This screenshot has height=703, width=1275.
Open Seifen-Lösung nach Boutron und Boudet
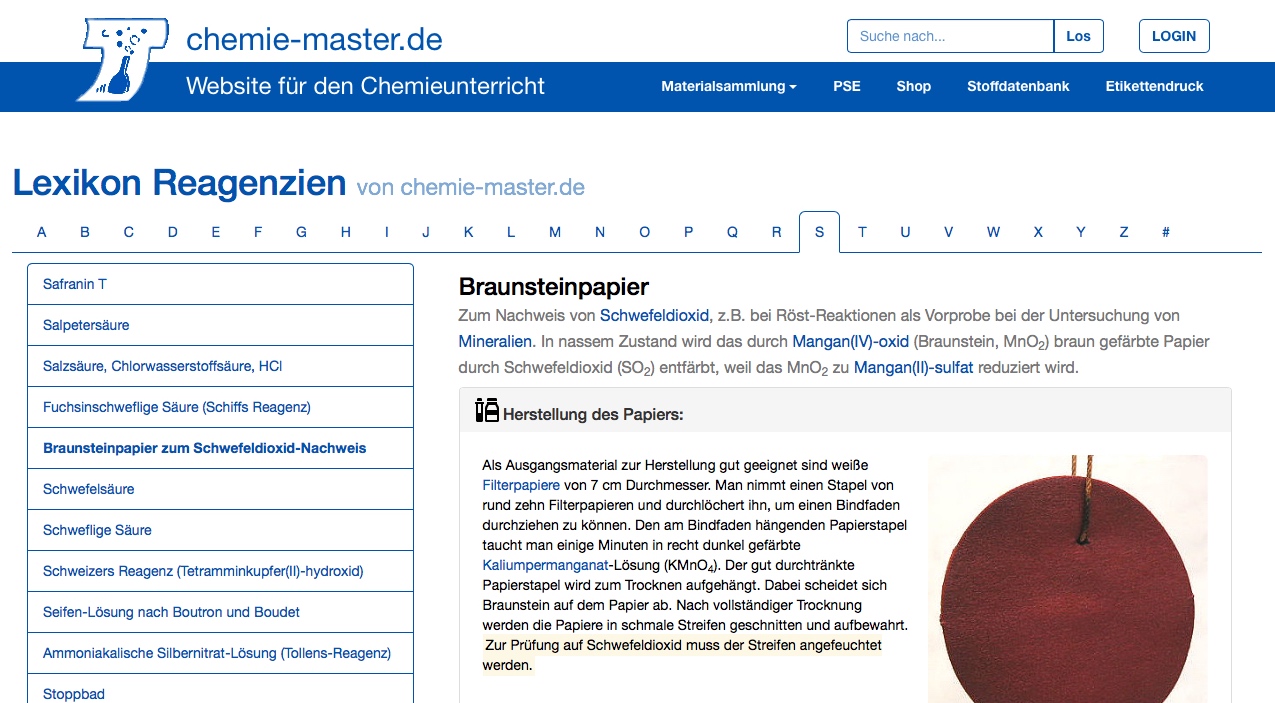pos(220,612)
